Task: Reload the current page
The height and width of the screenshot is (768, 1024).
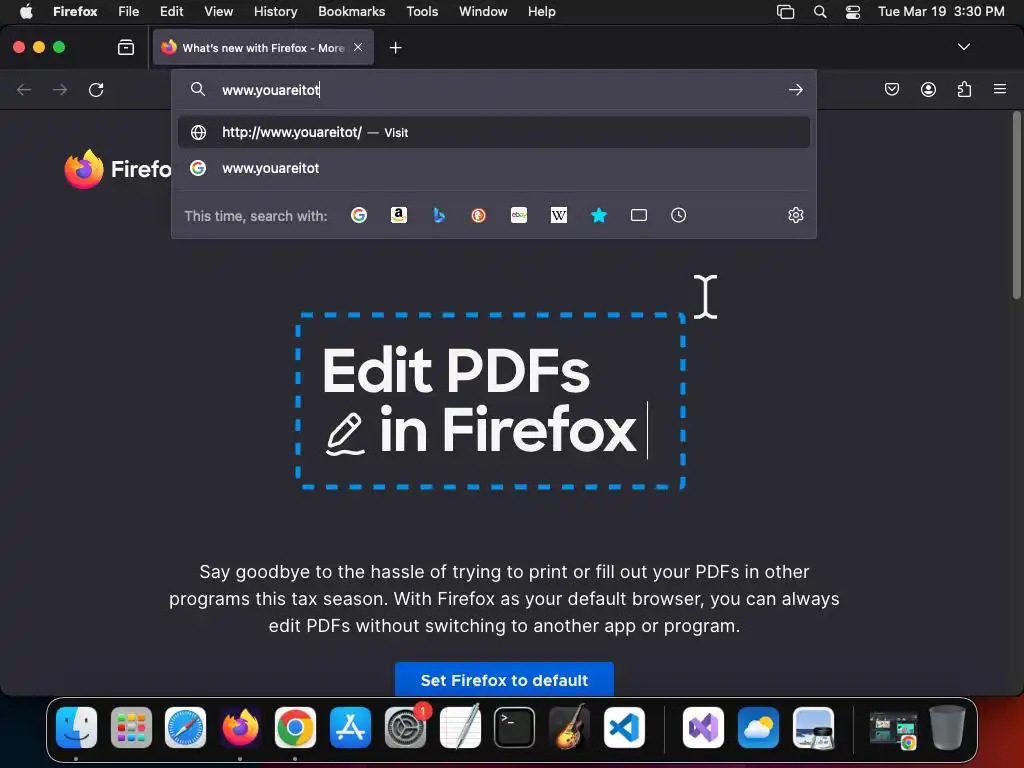Action: (96, 89)
